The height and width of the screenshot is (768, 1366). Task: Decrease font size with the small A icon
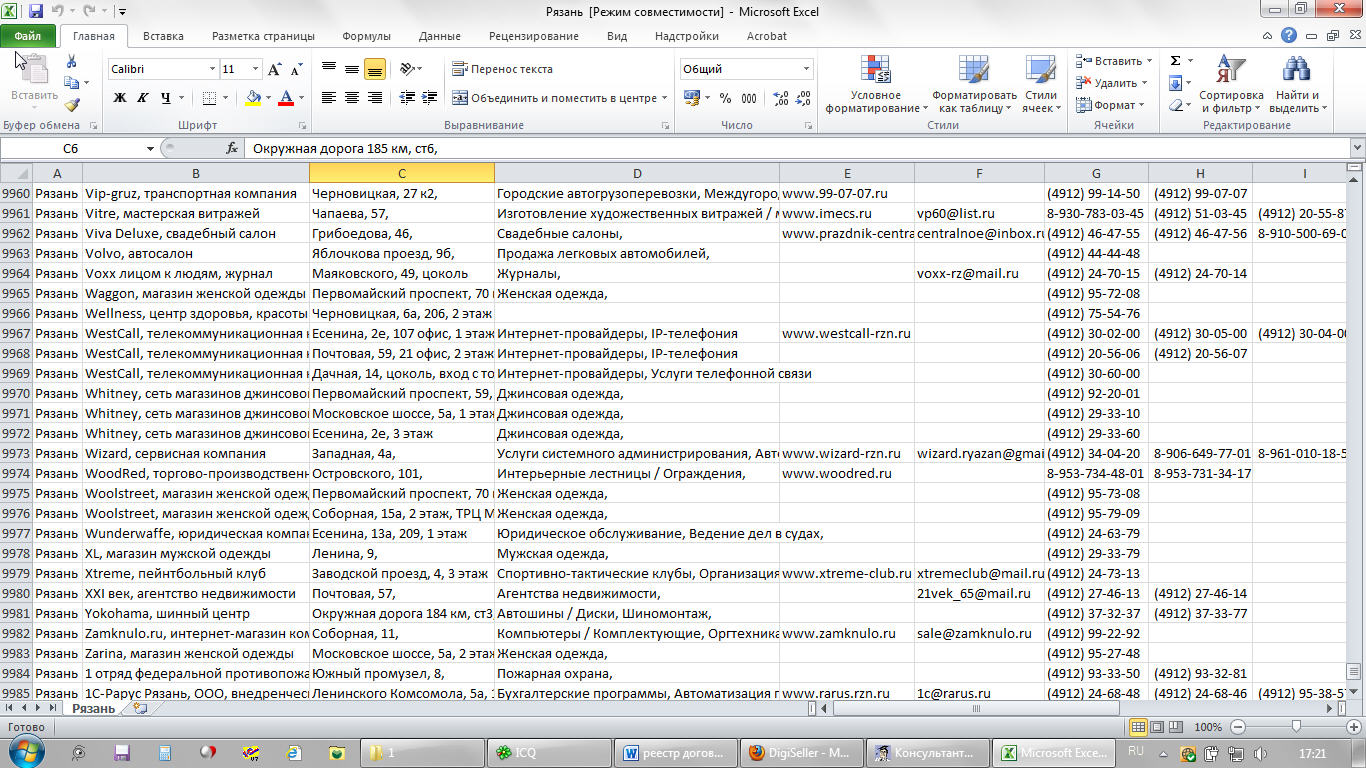click(296, 70)
